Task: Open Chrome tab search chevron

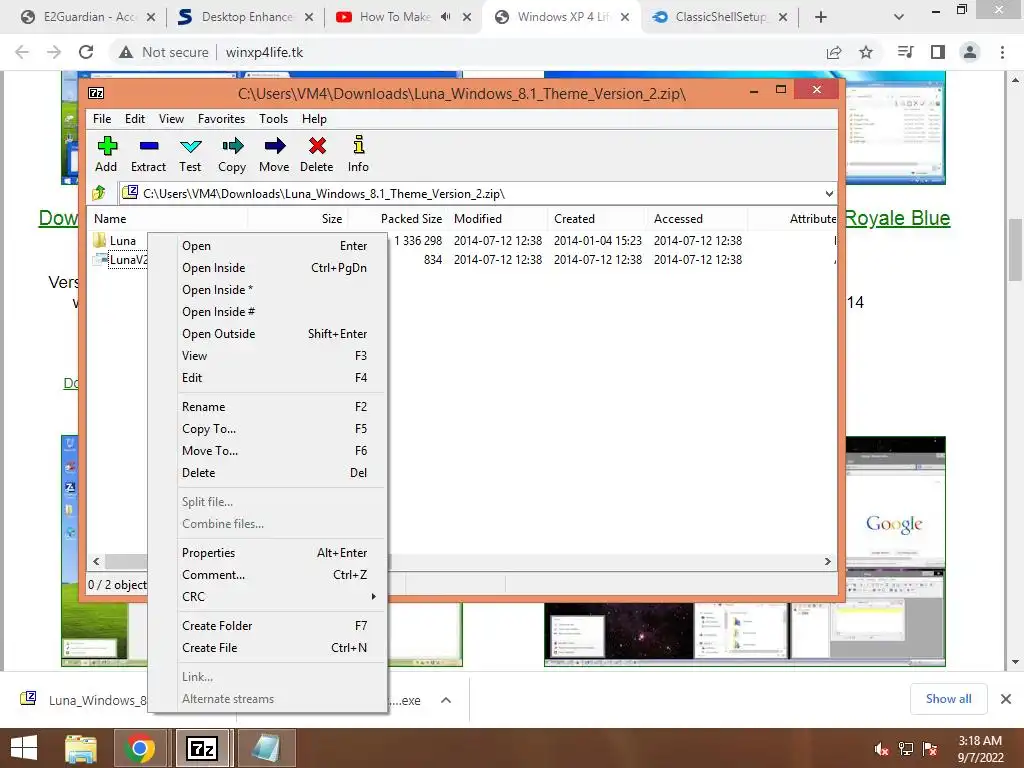Action: 899,17
